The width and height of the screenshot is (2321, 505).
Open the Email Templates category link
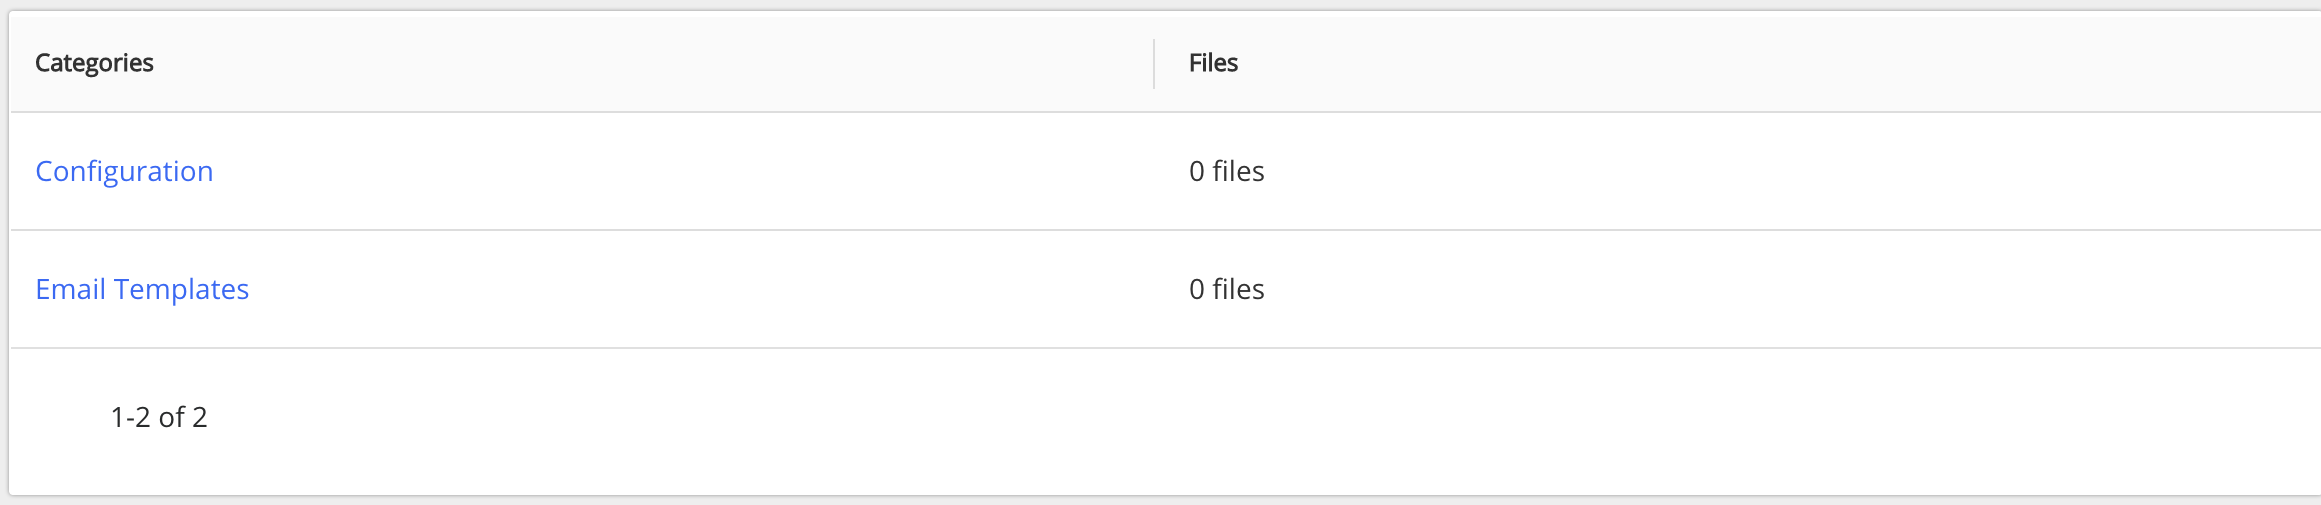[x=142, y=289]
